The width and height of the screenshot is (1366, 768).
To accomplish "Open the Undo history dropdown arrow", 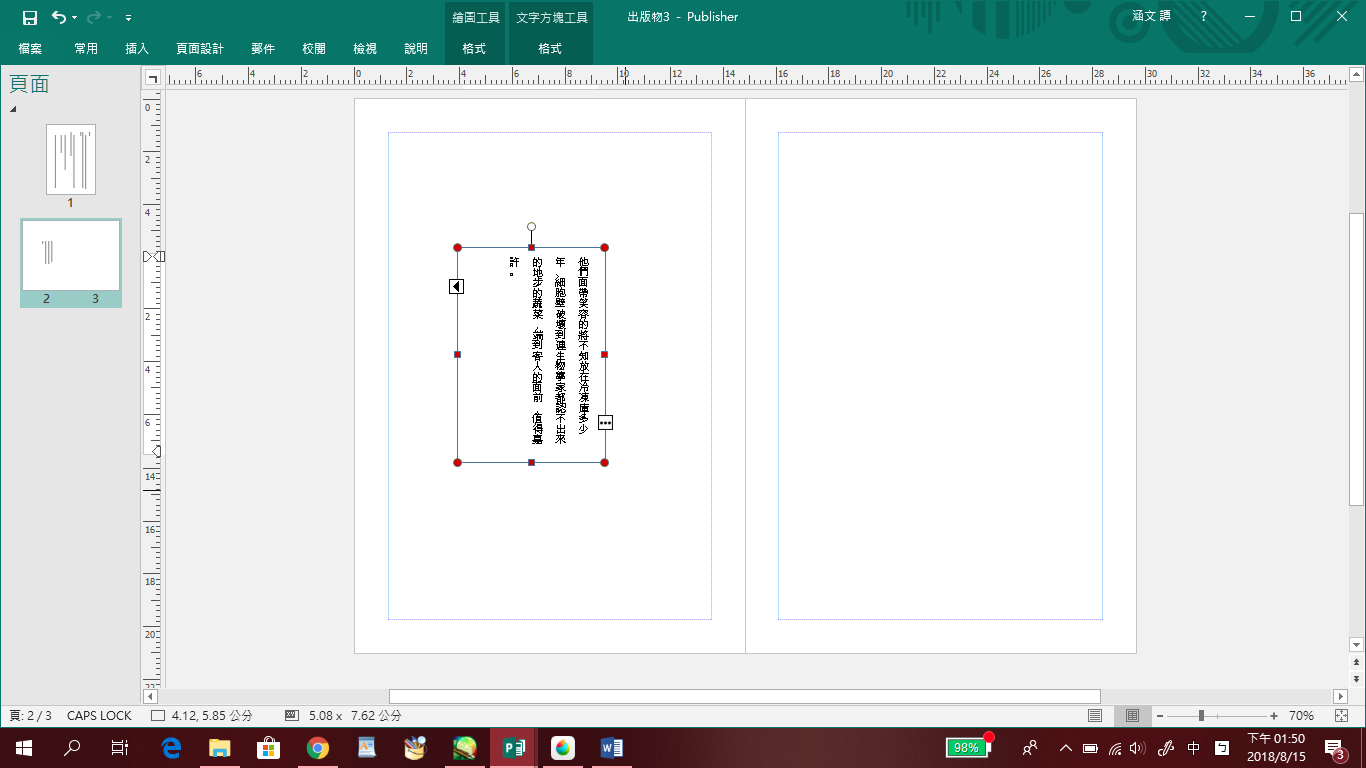I will (75, 18).
